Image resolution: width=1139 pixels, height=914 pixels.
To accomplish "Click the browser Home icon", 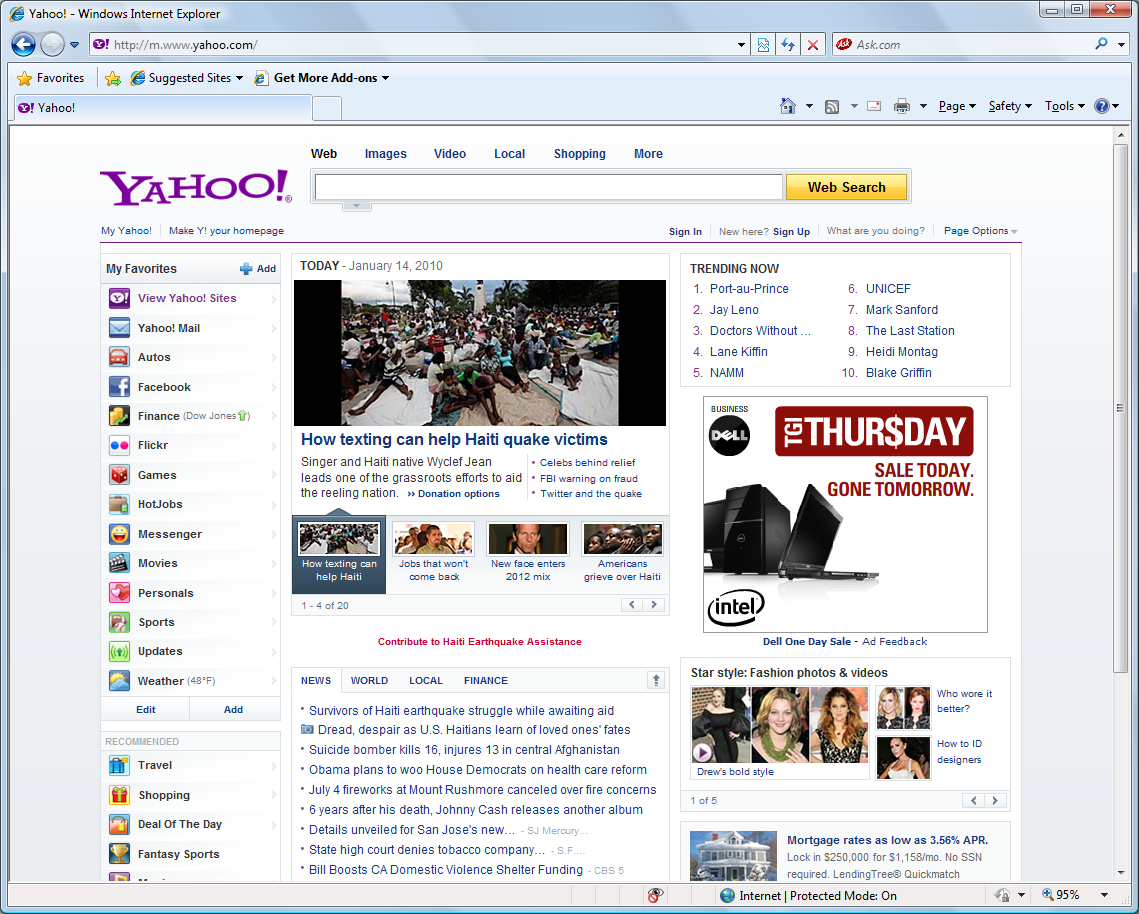I will pyautogui.click(x=788, y=106).
